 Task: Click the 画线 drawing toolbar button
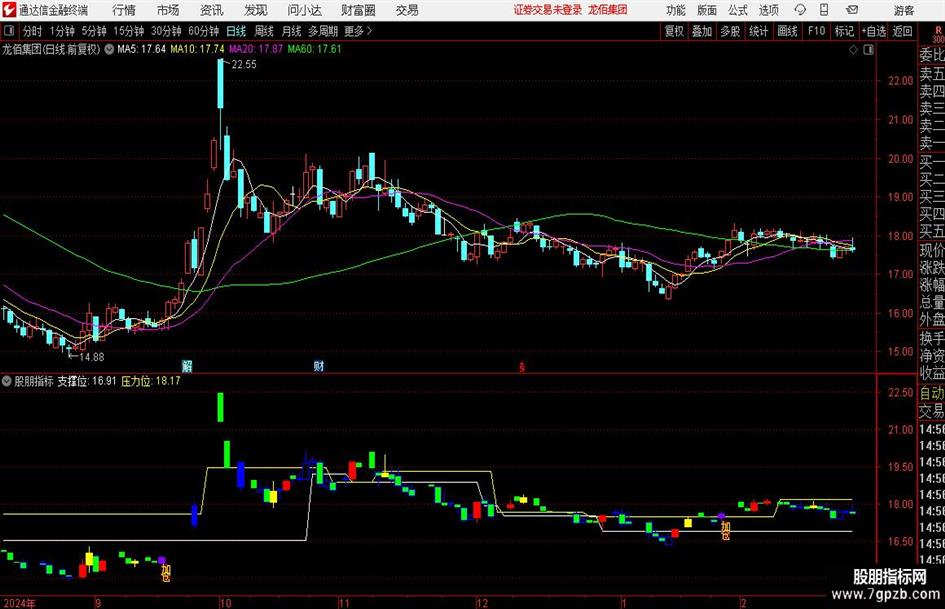pyautogui.click(x=787, y=31)
